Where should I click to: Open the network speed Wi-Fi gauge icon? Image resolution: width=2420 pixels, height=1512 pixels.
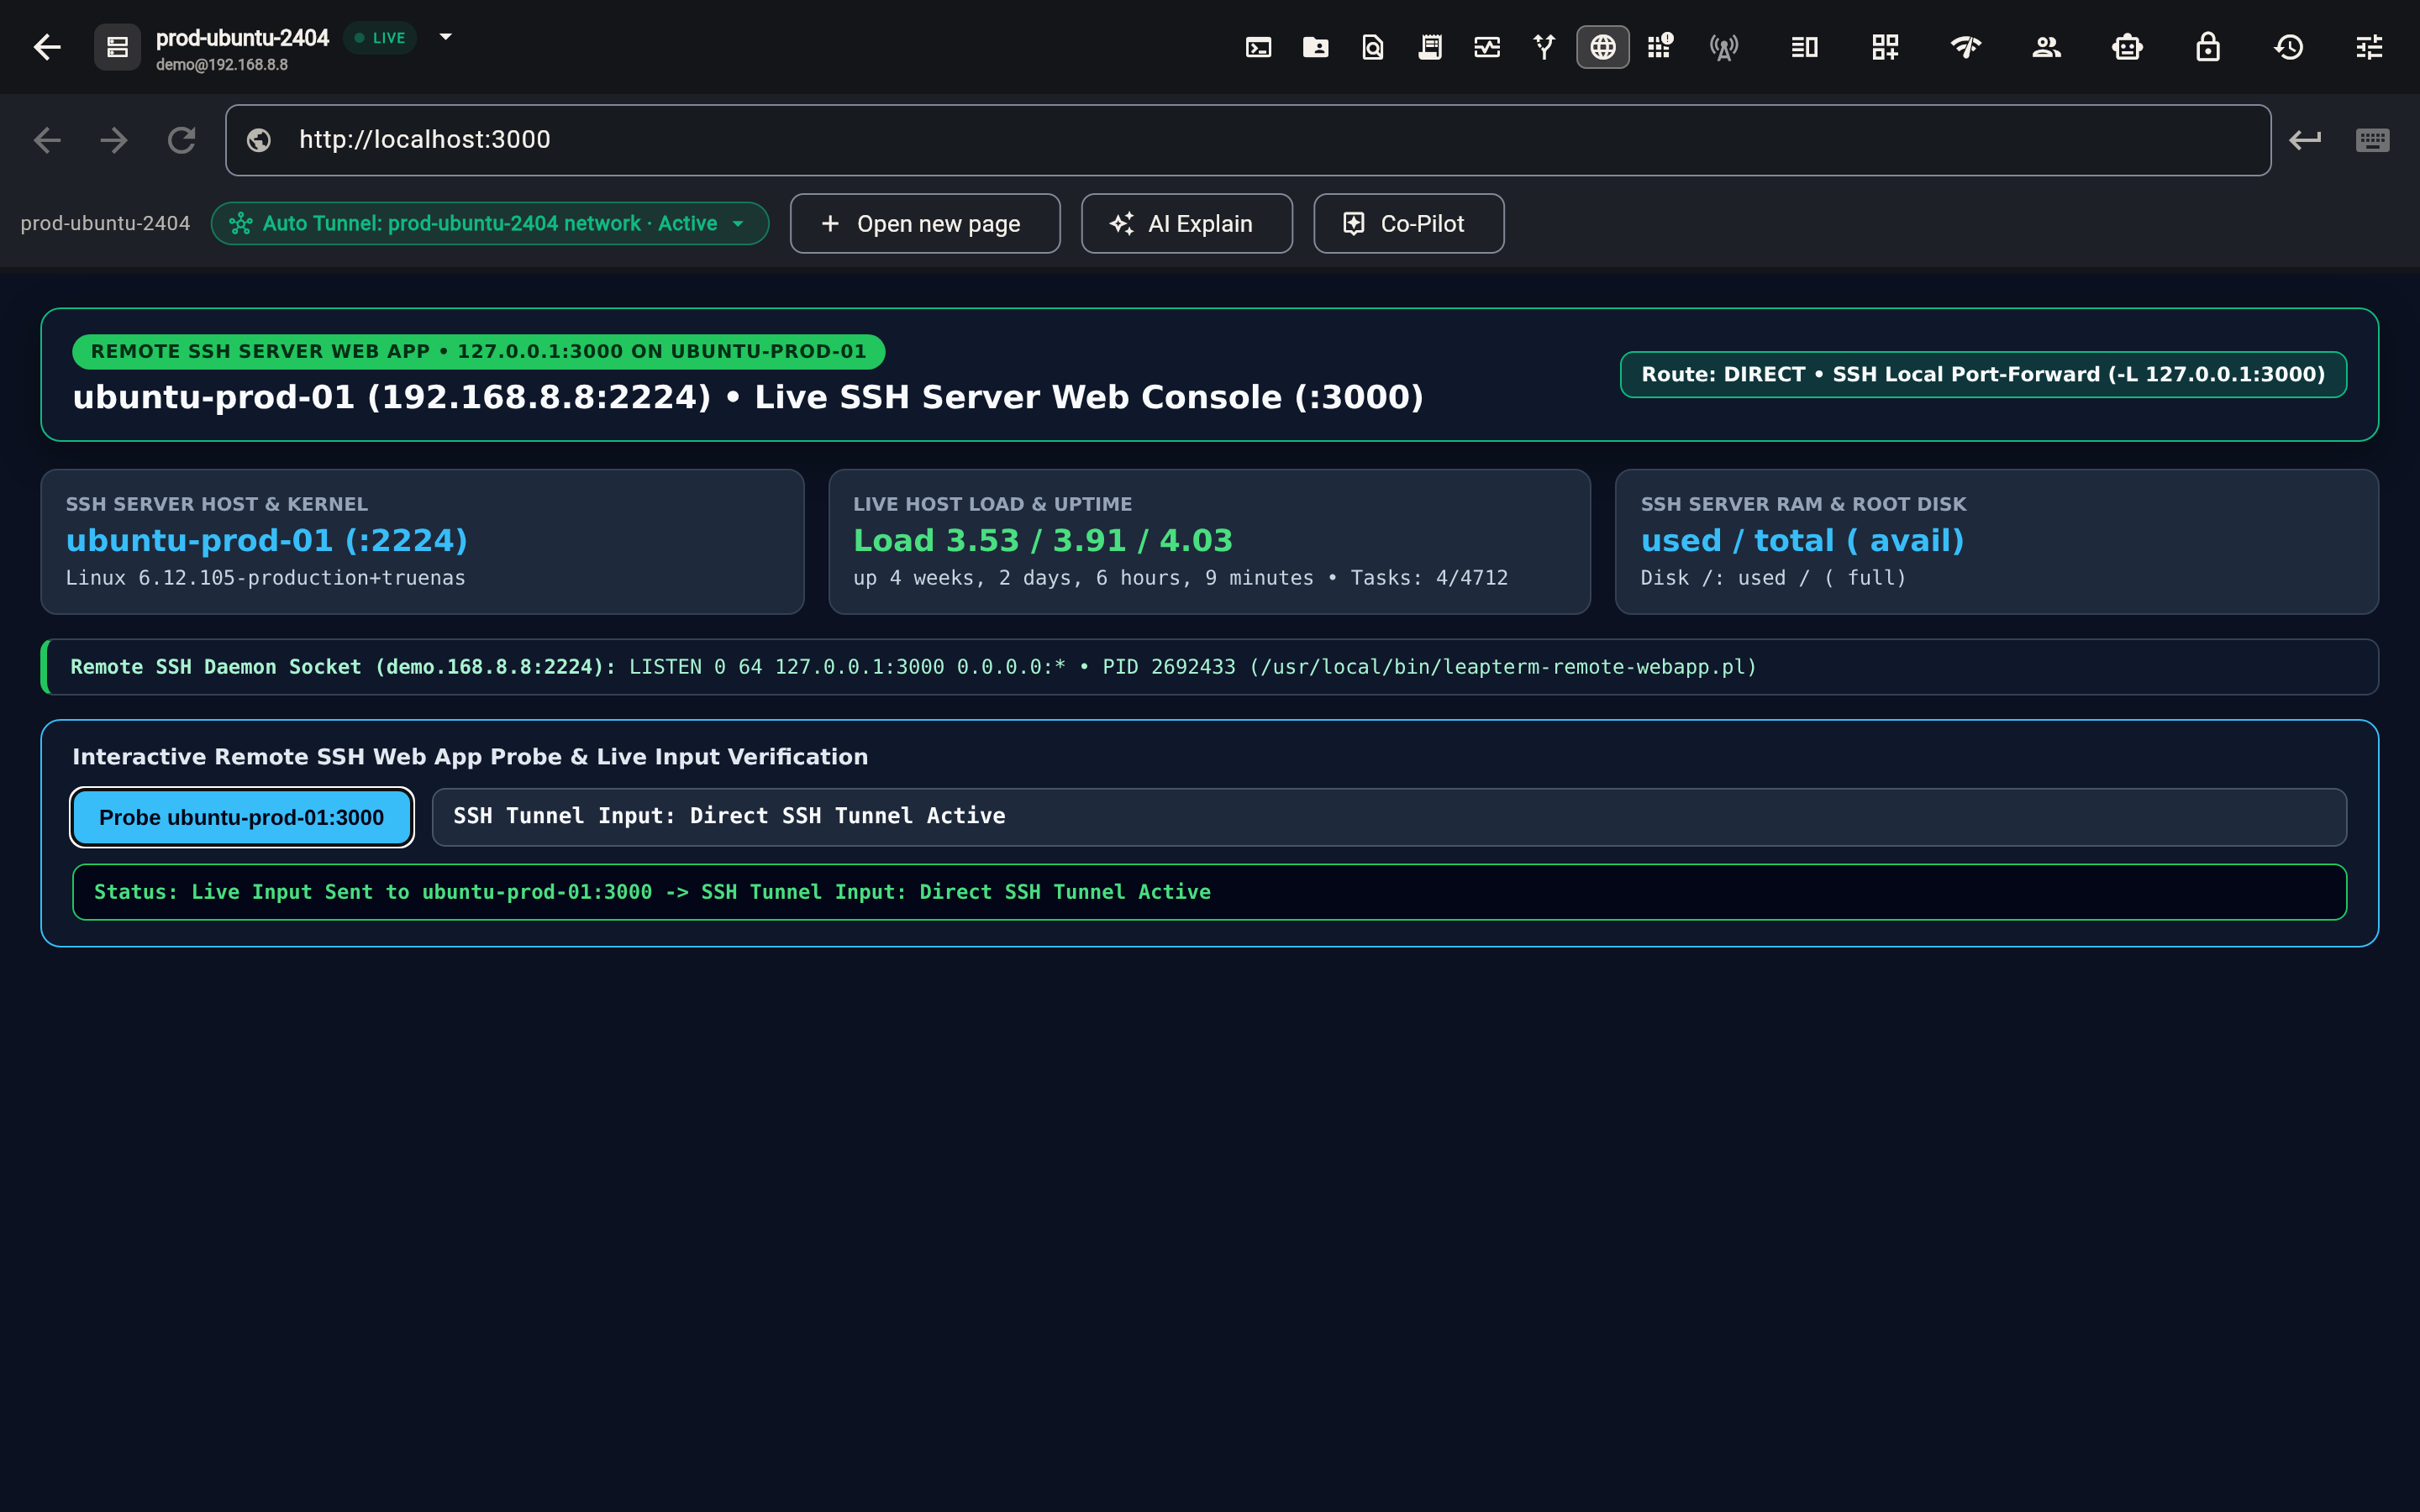coord(1966,47)
